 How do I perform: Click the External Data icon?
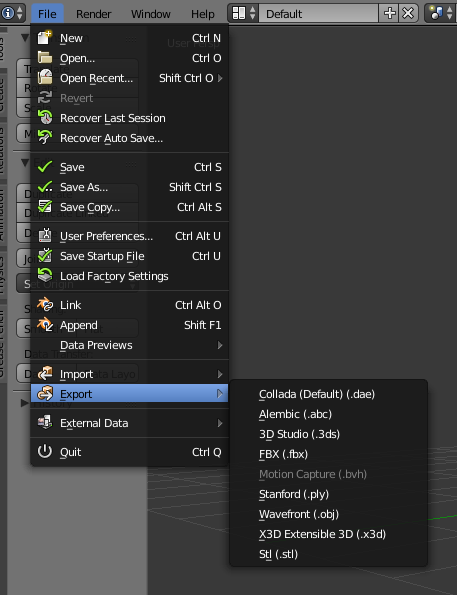pos(45,422)
